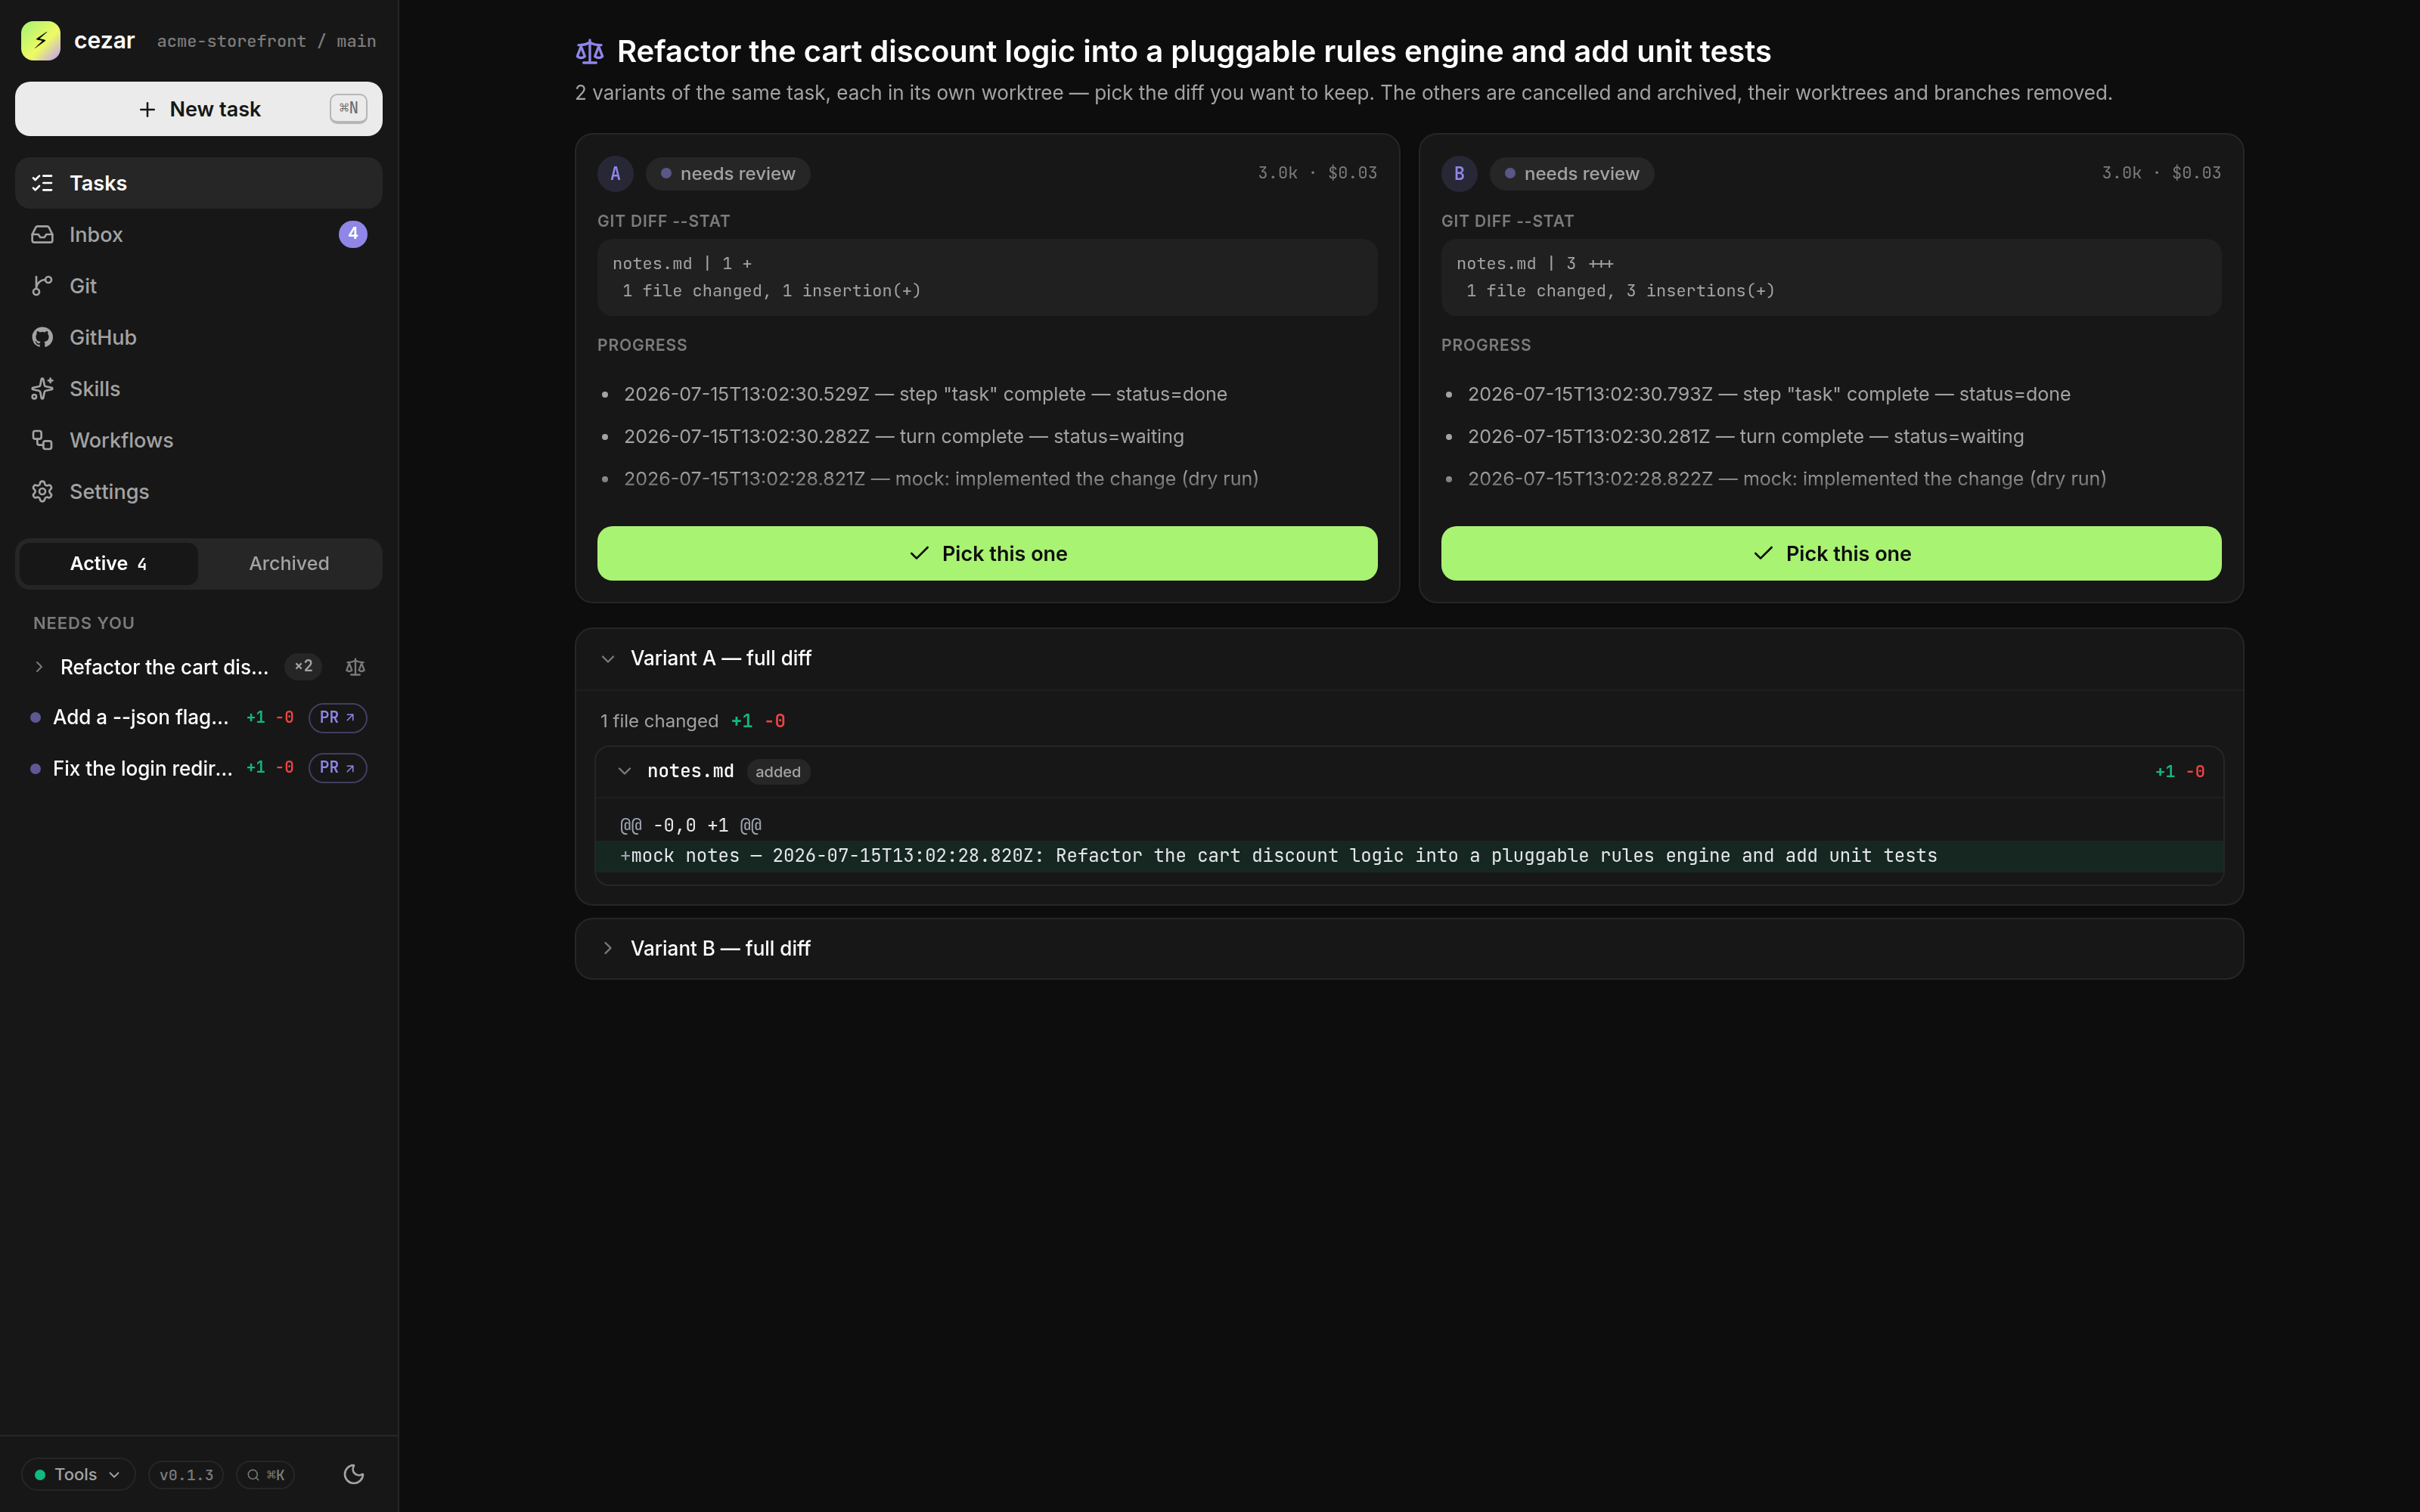The width and height of the screenshot is (2420, 1512).
Task: Click the @@ -0,0 +1 @@ hunk header
Action: click(x=690, y=825)
